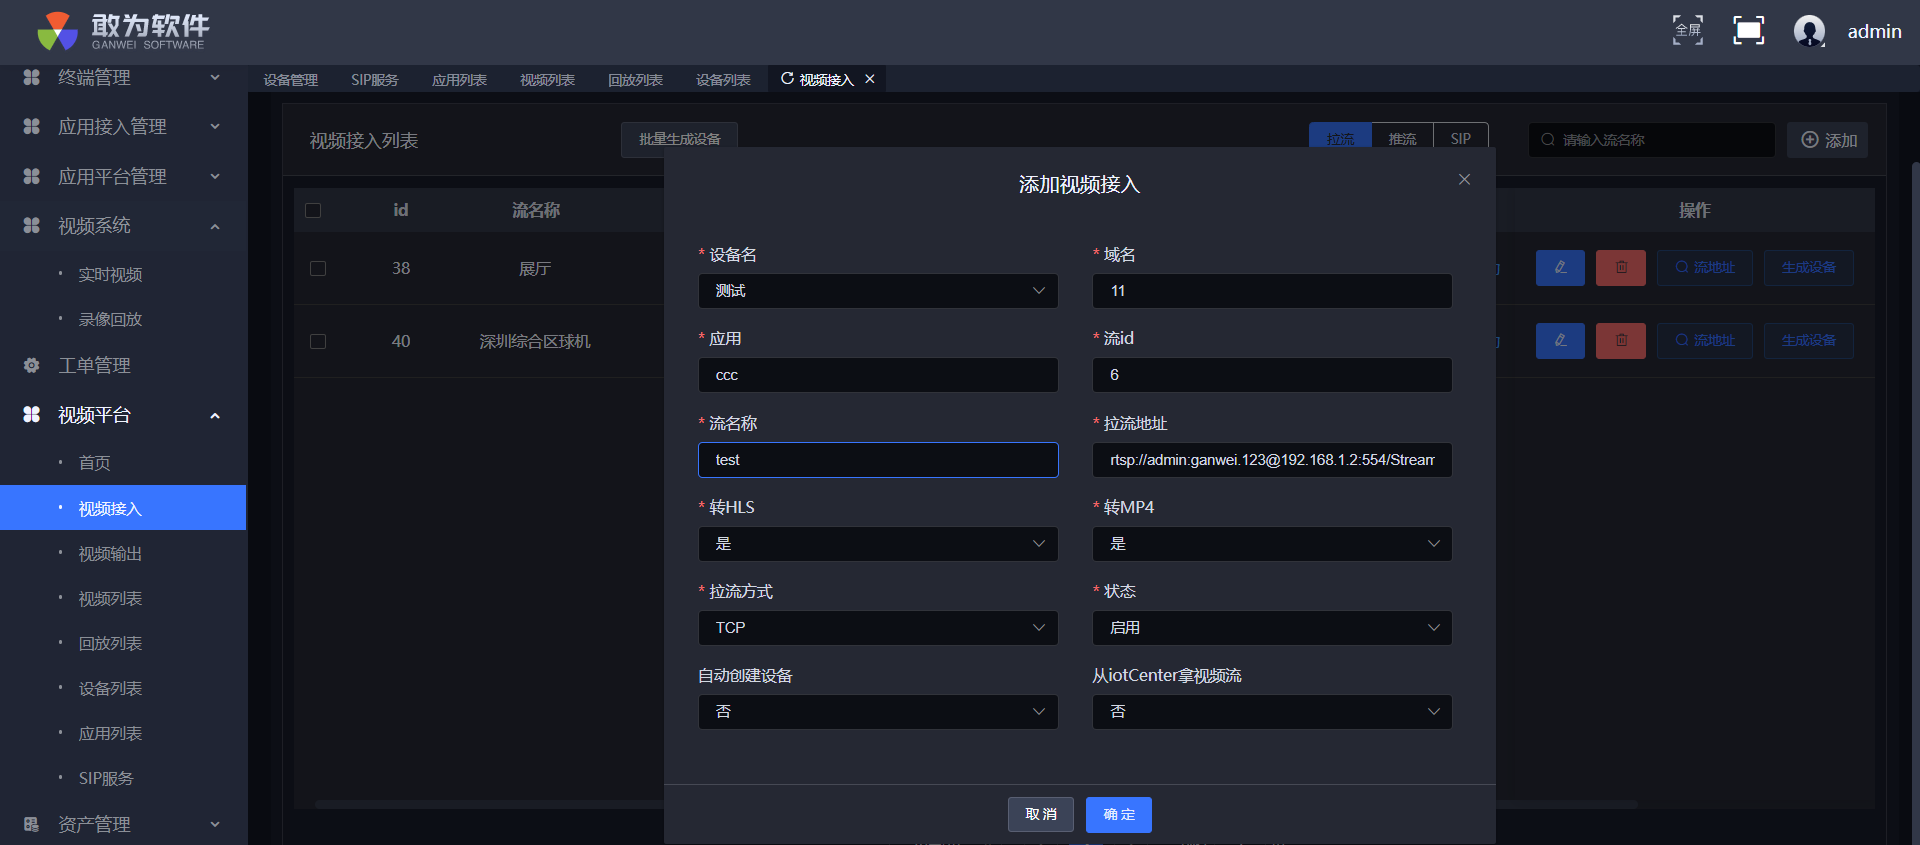Close the 添加视频接入 dialog with X
The height and width of the screenshot is (845, 1920).
point(1464,180)
